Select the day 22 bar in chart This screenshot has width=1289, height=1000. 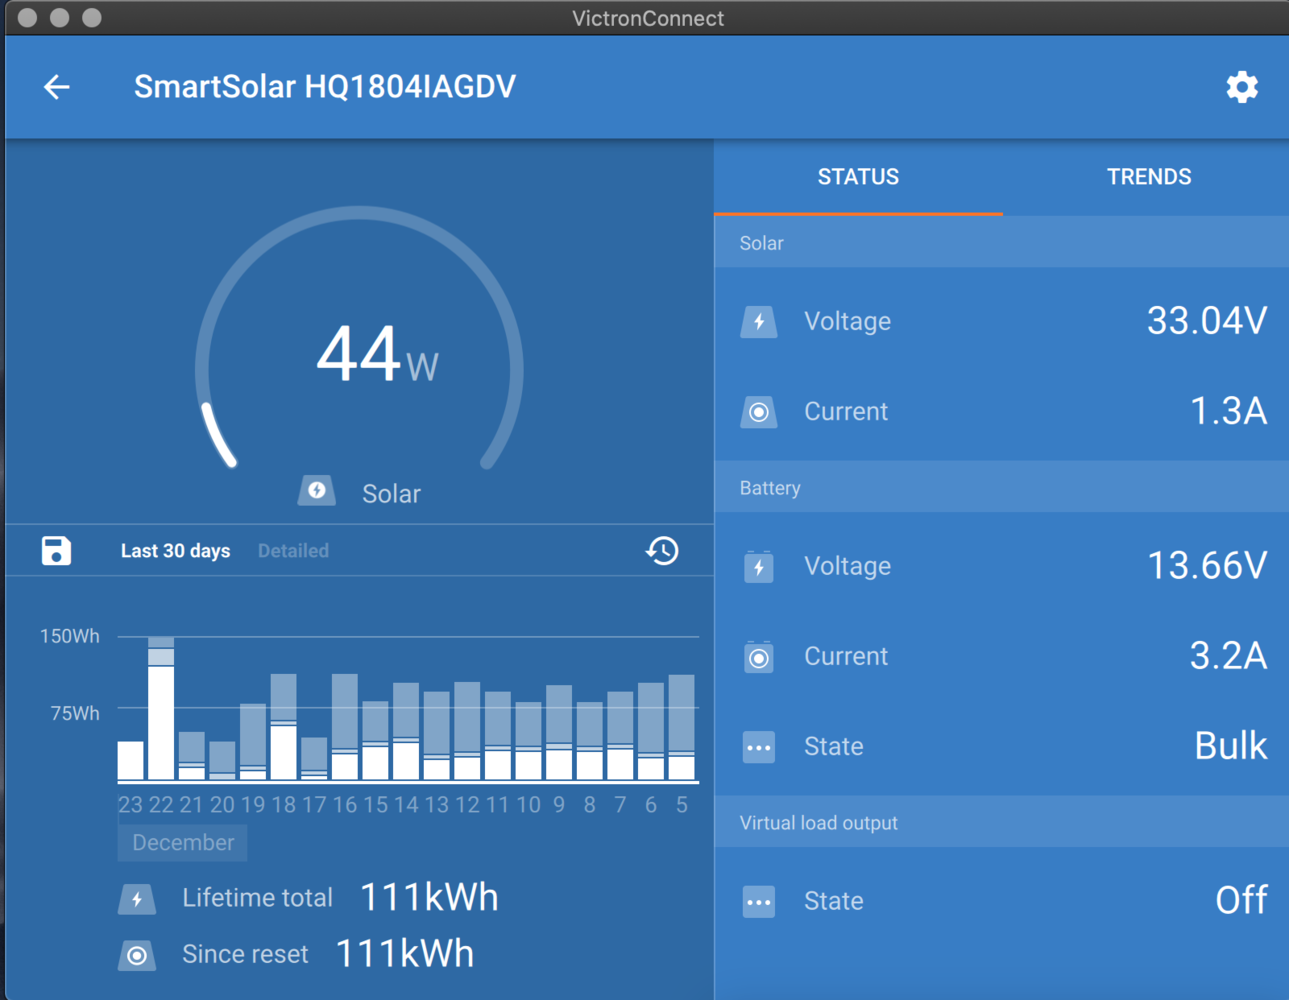[x=161, y=708]
